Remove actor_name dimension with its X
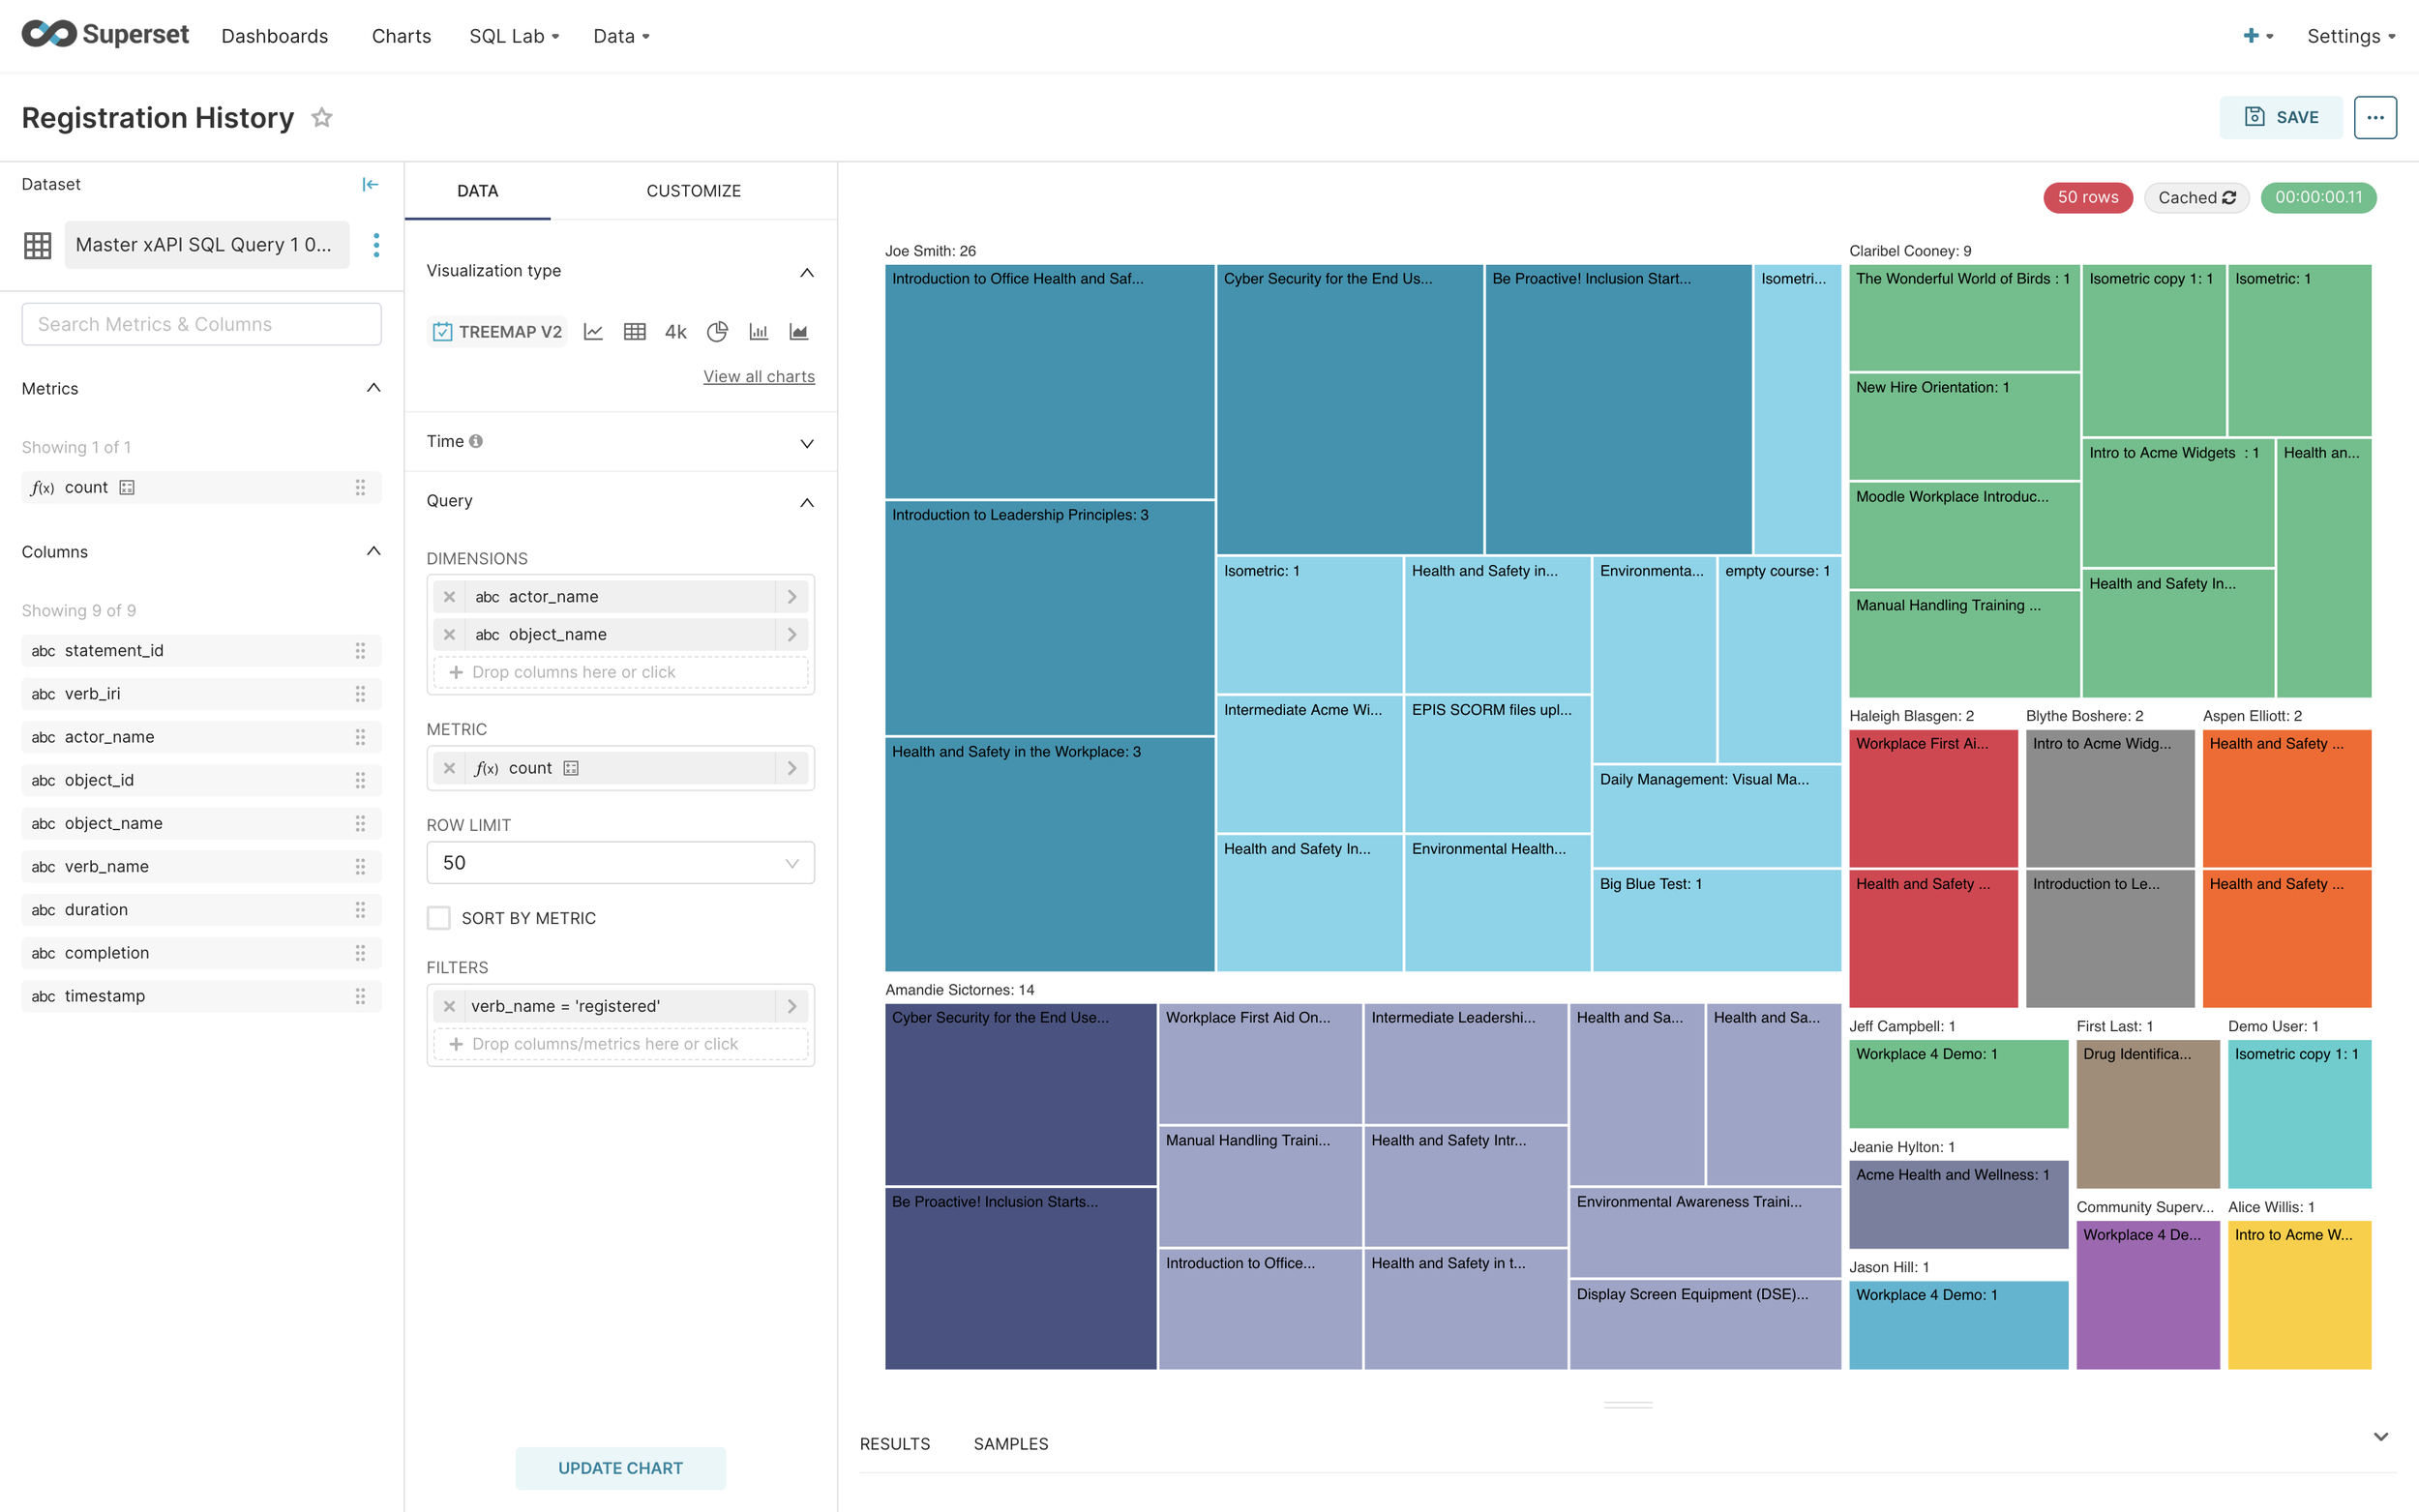This screenshot has height=1512, width=2419. (449, 597)
